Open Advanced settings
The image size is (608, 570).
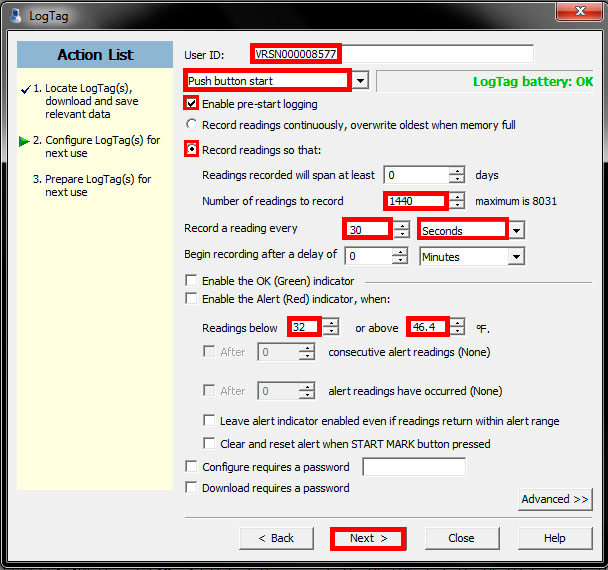click(x=554, y=499)
